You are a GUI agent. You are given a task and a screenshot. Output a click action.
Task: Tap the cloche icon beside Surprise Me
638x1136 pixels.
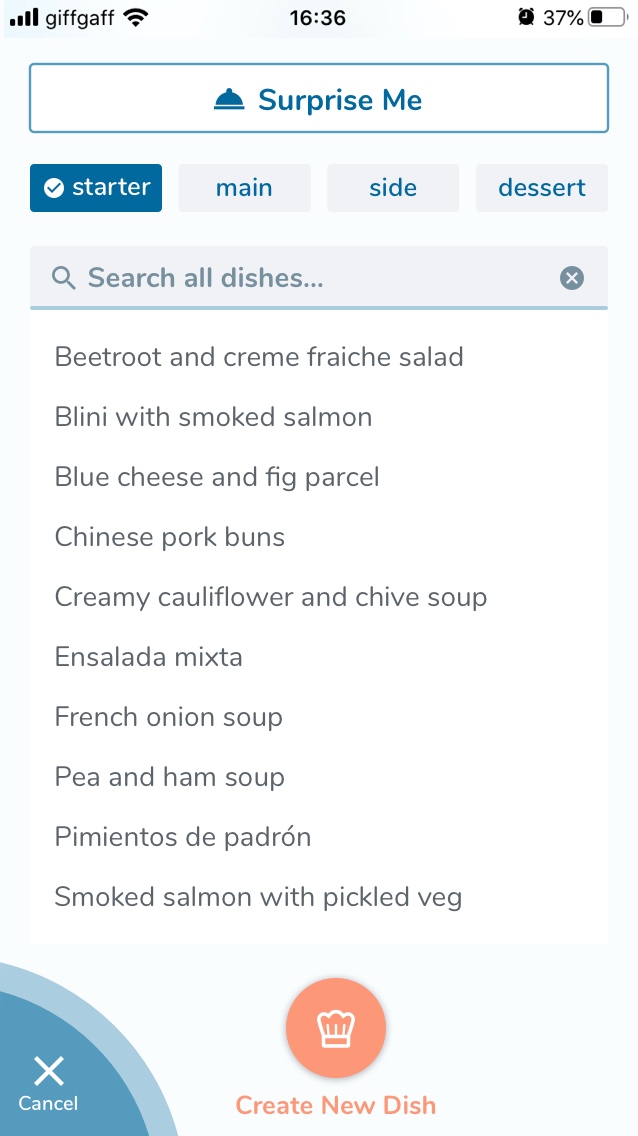pyautogui.click(x=232, y=98)
